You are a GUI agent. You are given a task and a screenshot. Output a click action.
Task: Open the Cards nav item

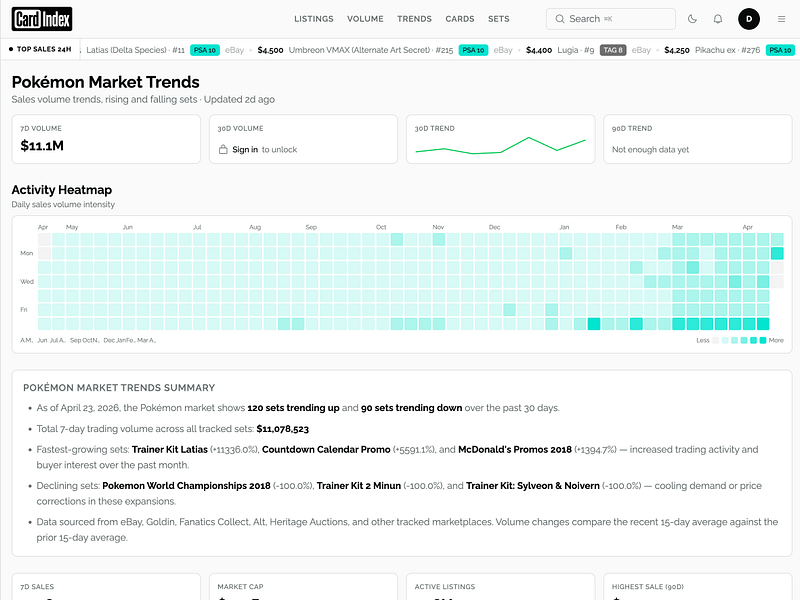pos(460,19)
